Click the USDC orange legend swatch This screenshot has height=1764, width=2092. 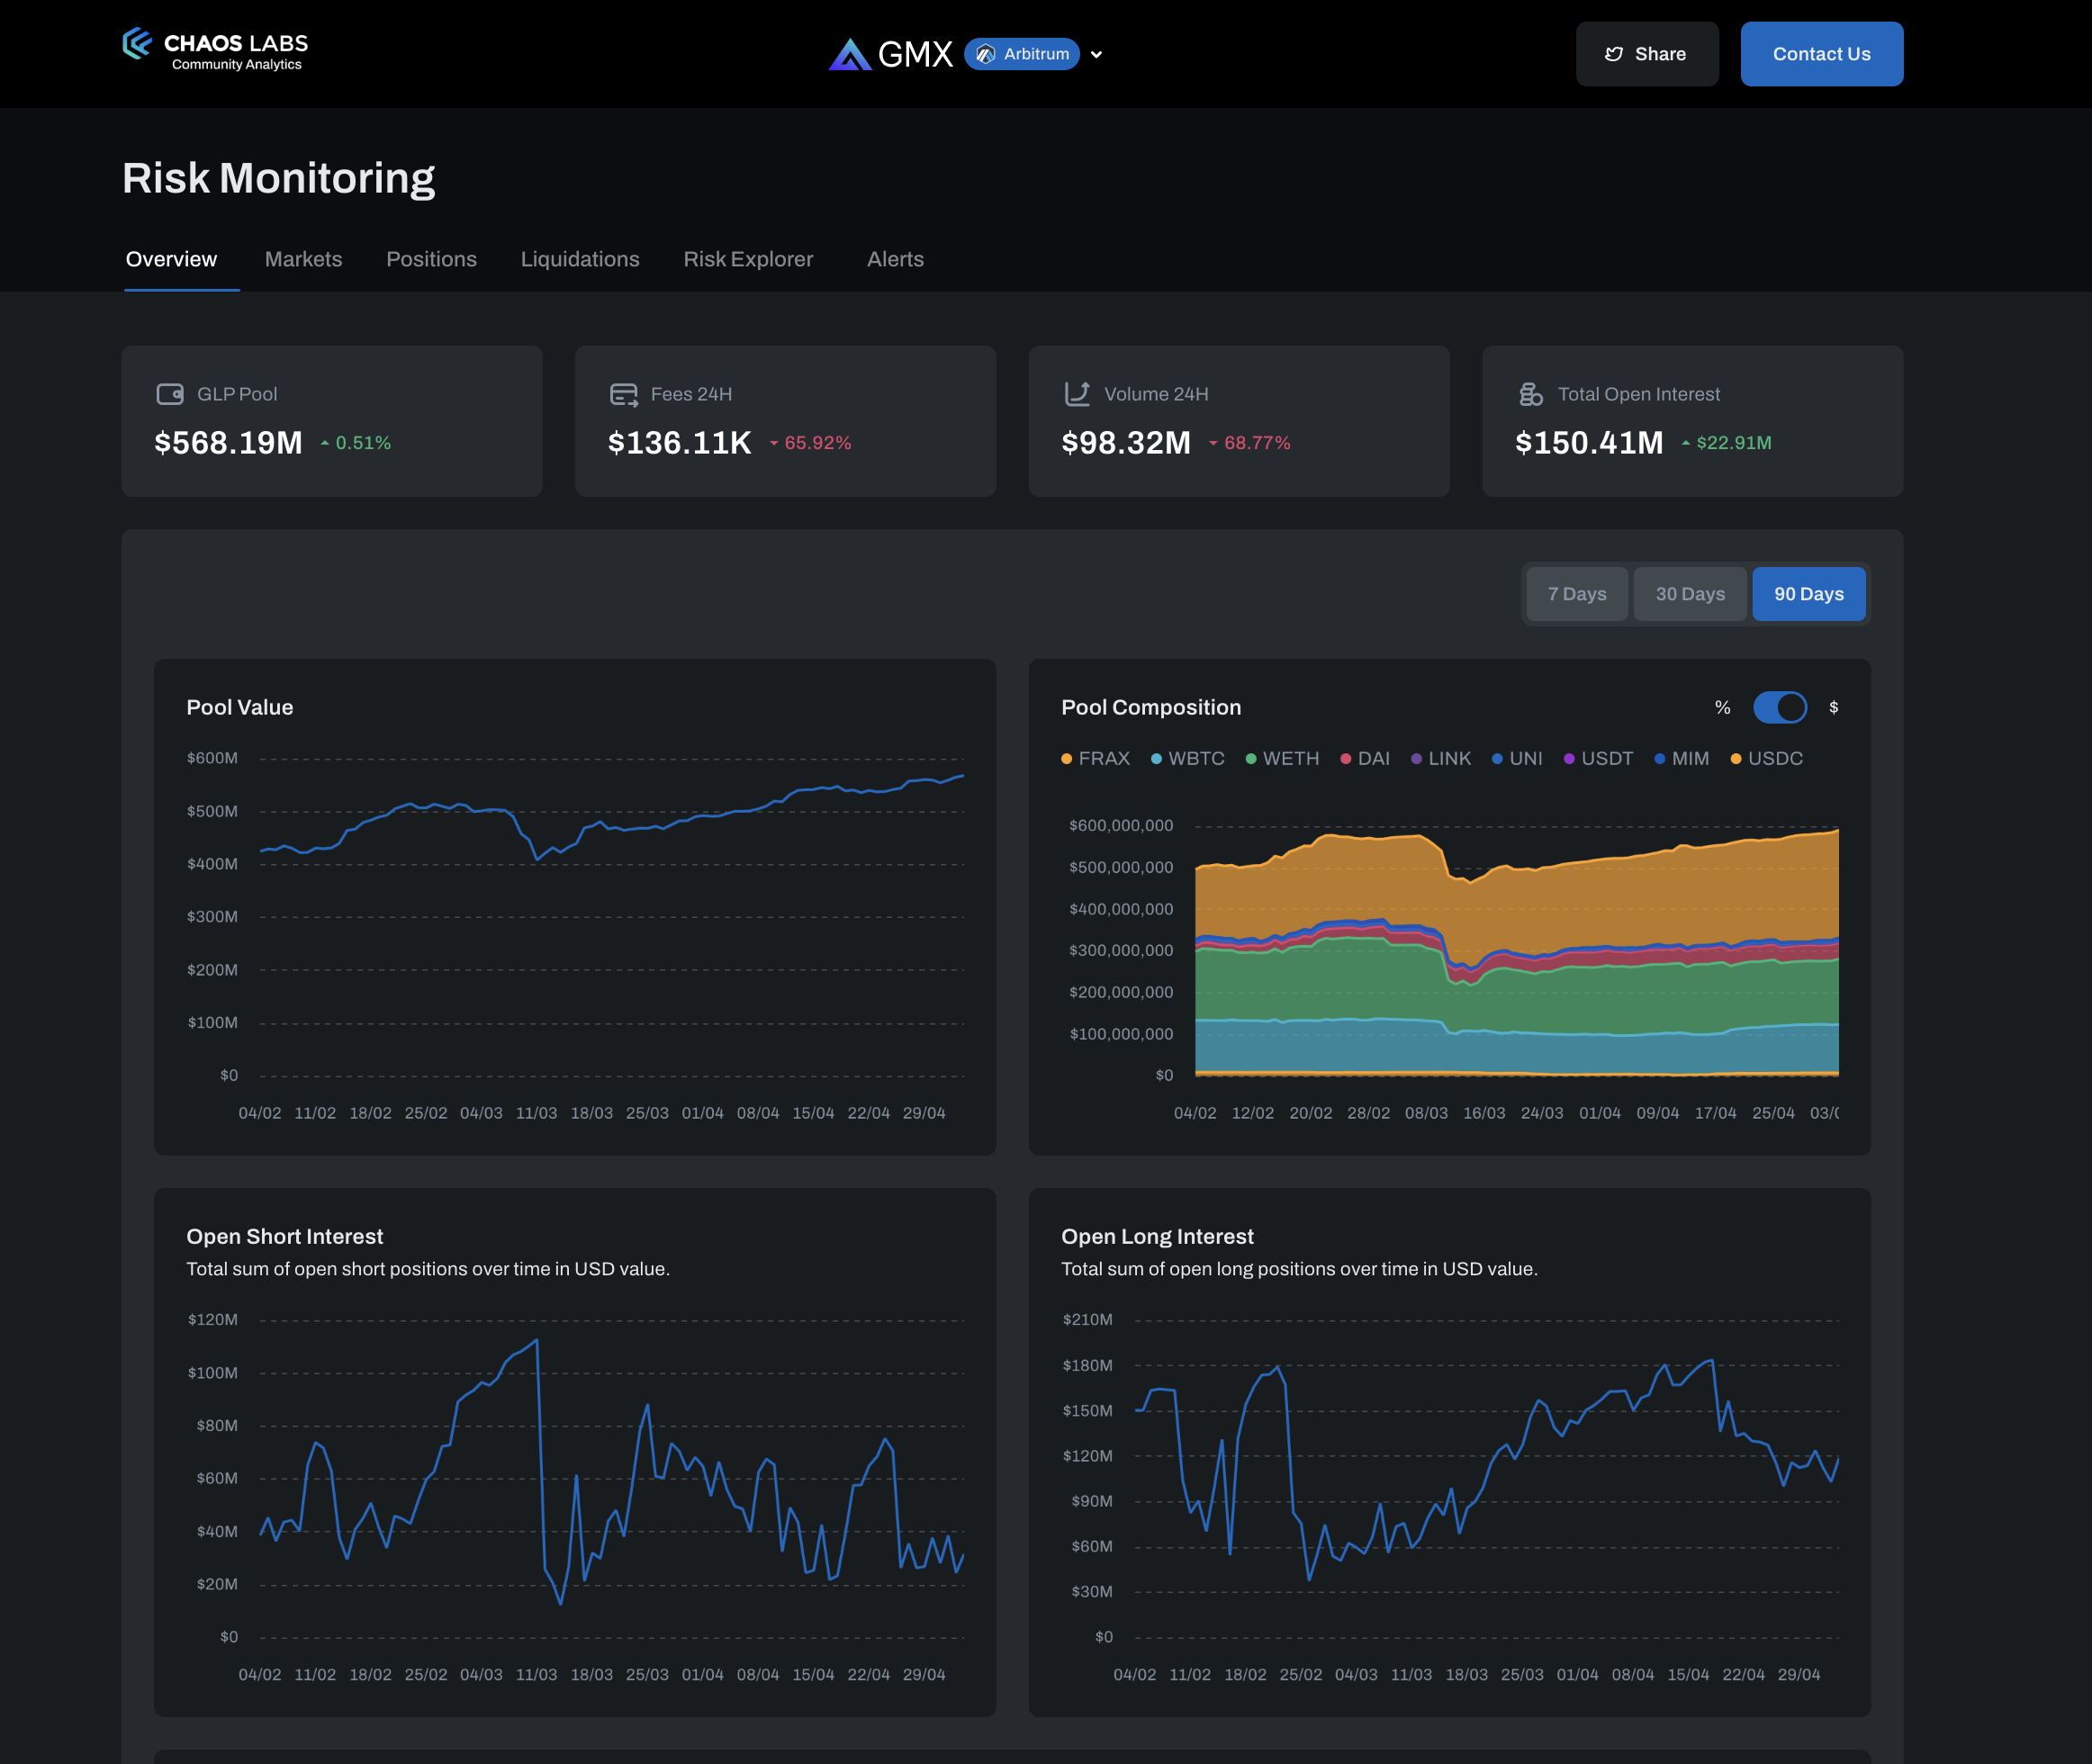click(x=1736, y=759)
